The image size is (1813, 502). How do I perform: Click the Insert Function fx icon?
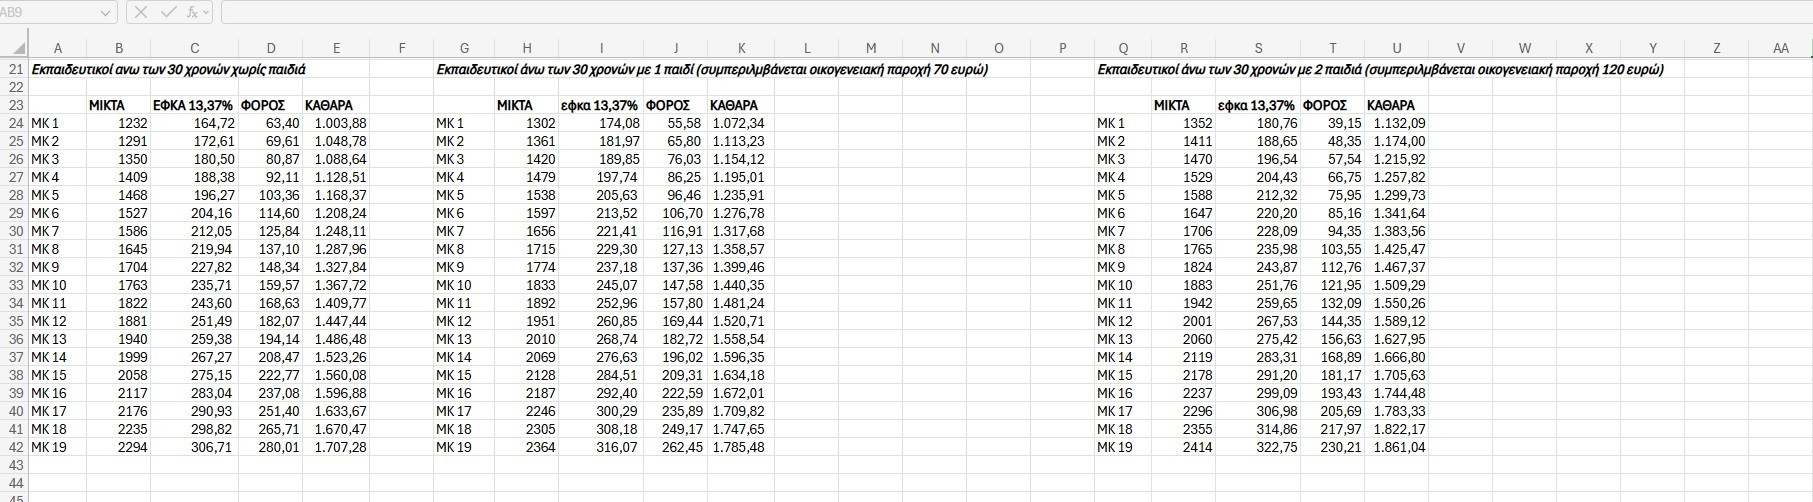click(191, 12)
